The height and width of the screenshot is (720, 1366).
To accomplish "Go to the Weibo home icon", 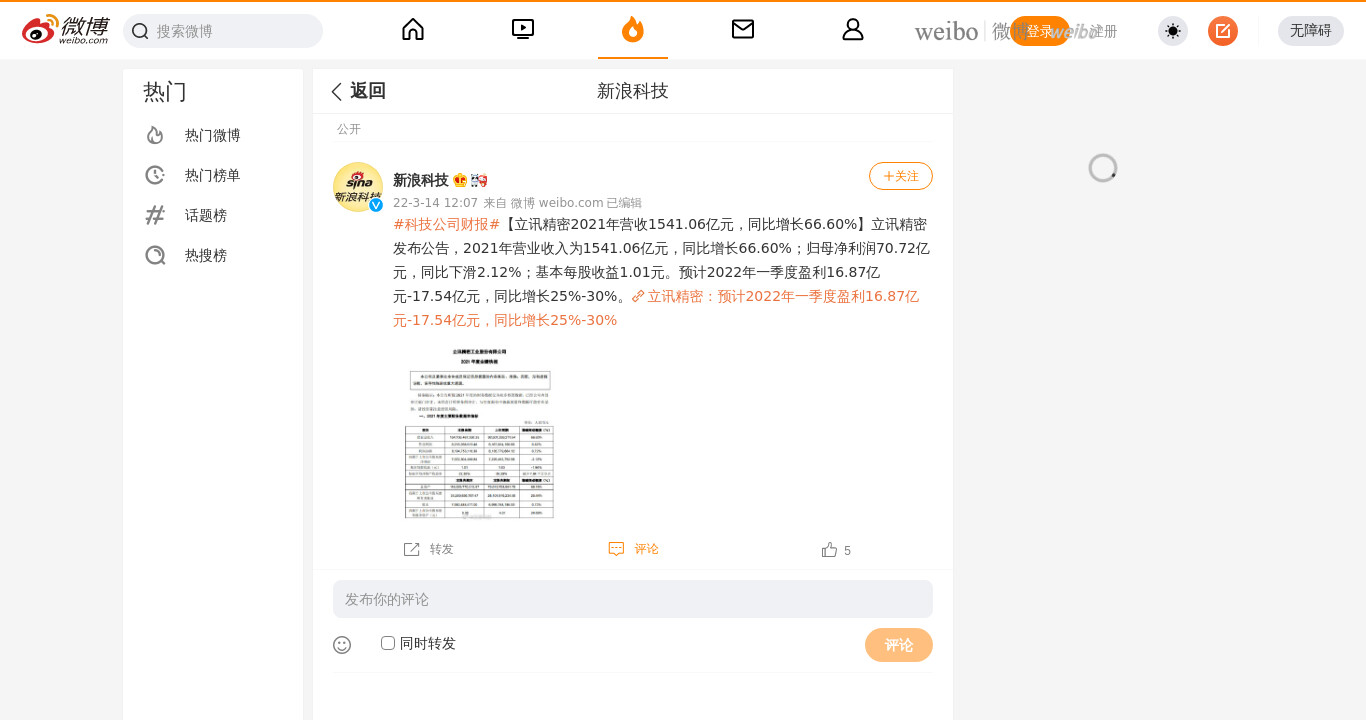I will tap(413, 29).
